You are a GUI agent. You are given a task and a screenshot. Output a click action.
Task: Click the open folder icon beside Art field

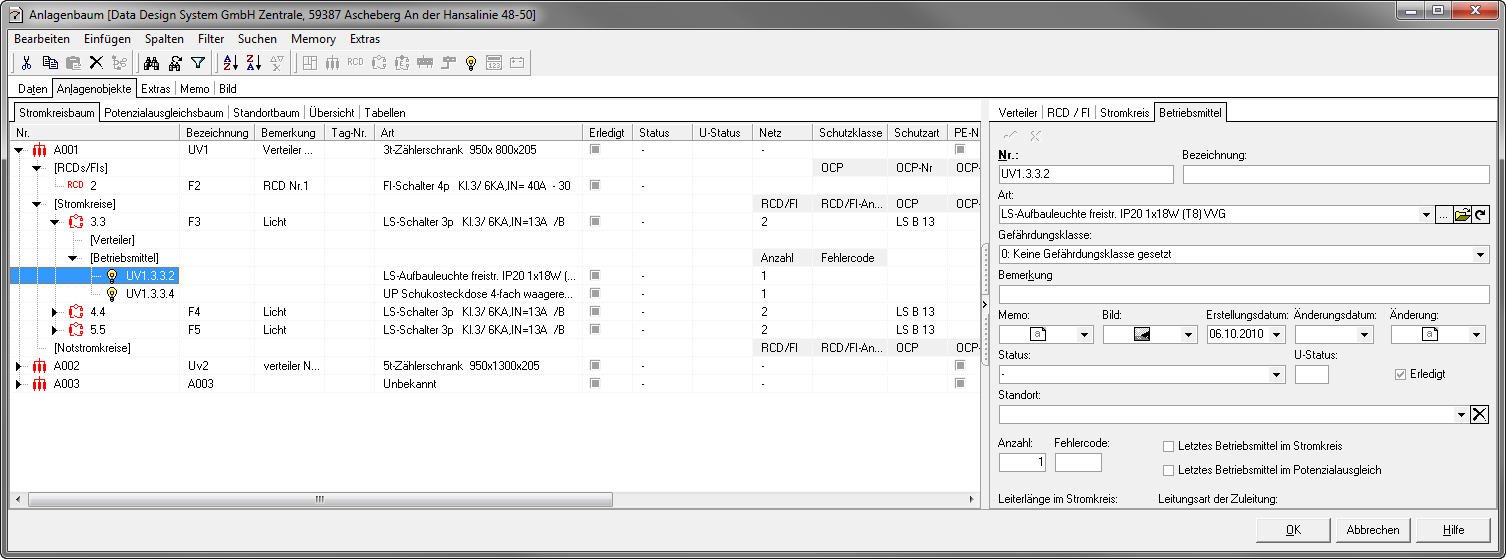tap(1462, 215)
